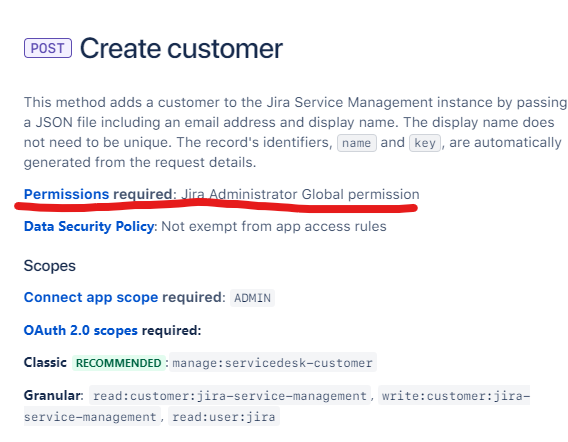Click the POST method badge
The height and width of the screenshot is (442, 568).
48,48
